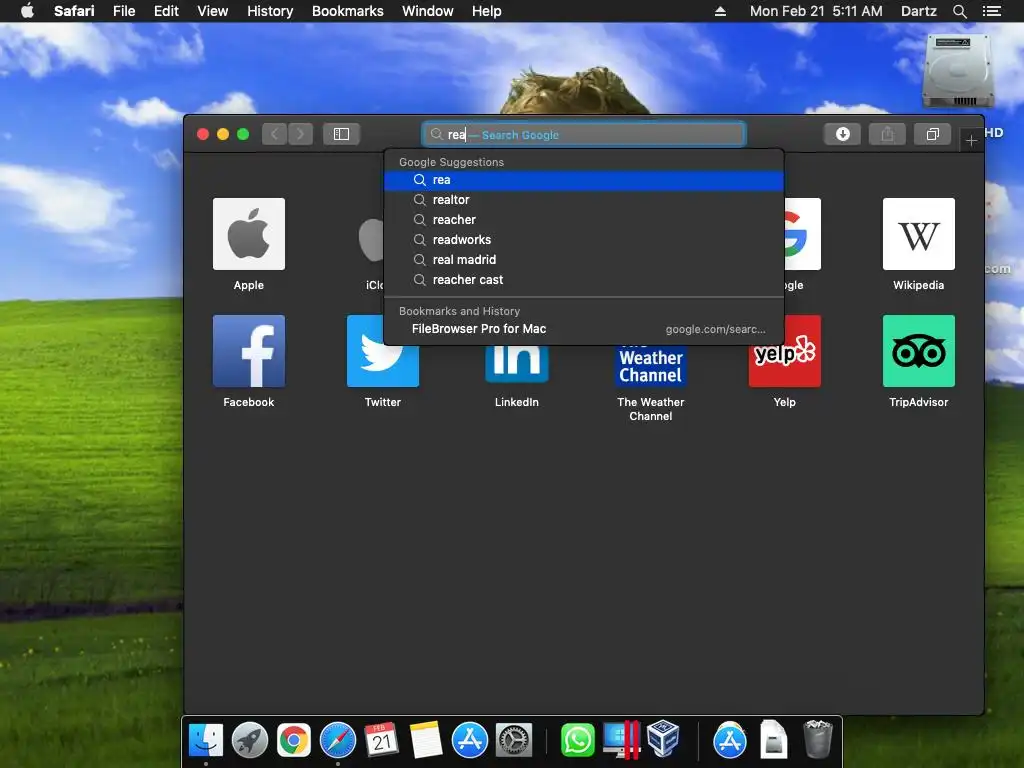
Task: Open TripAdvisor favorite tile
Action: [918, 351]
